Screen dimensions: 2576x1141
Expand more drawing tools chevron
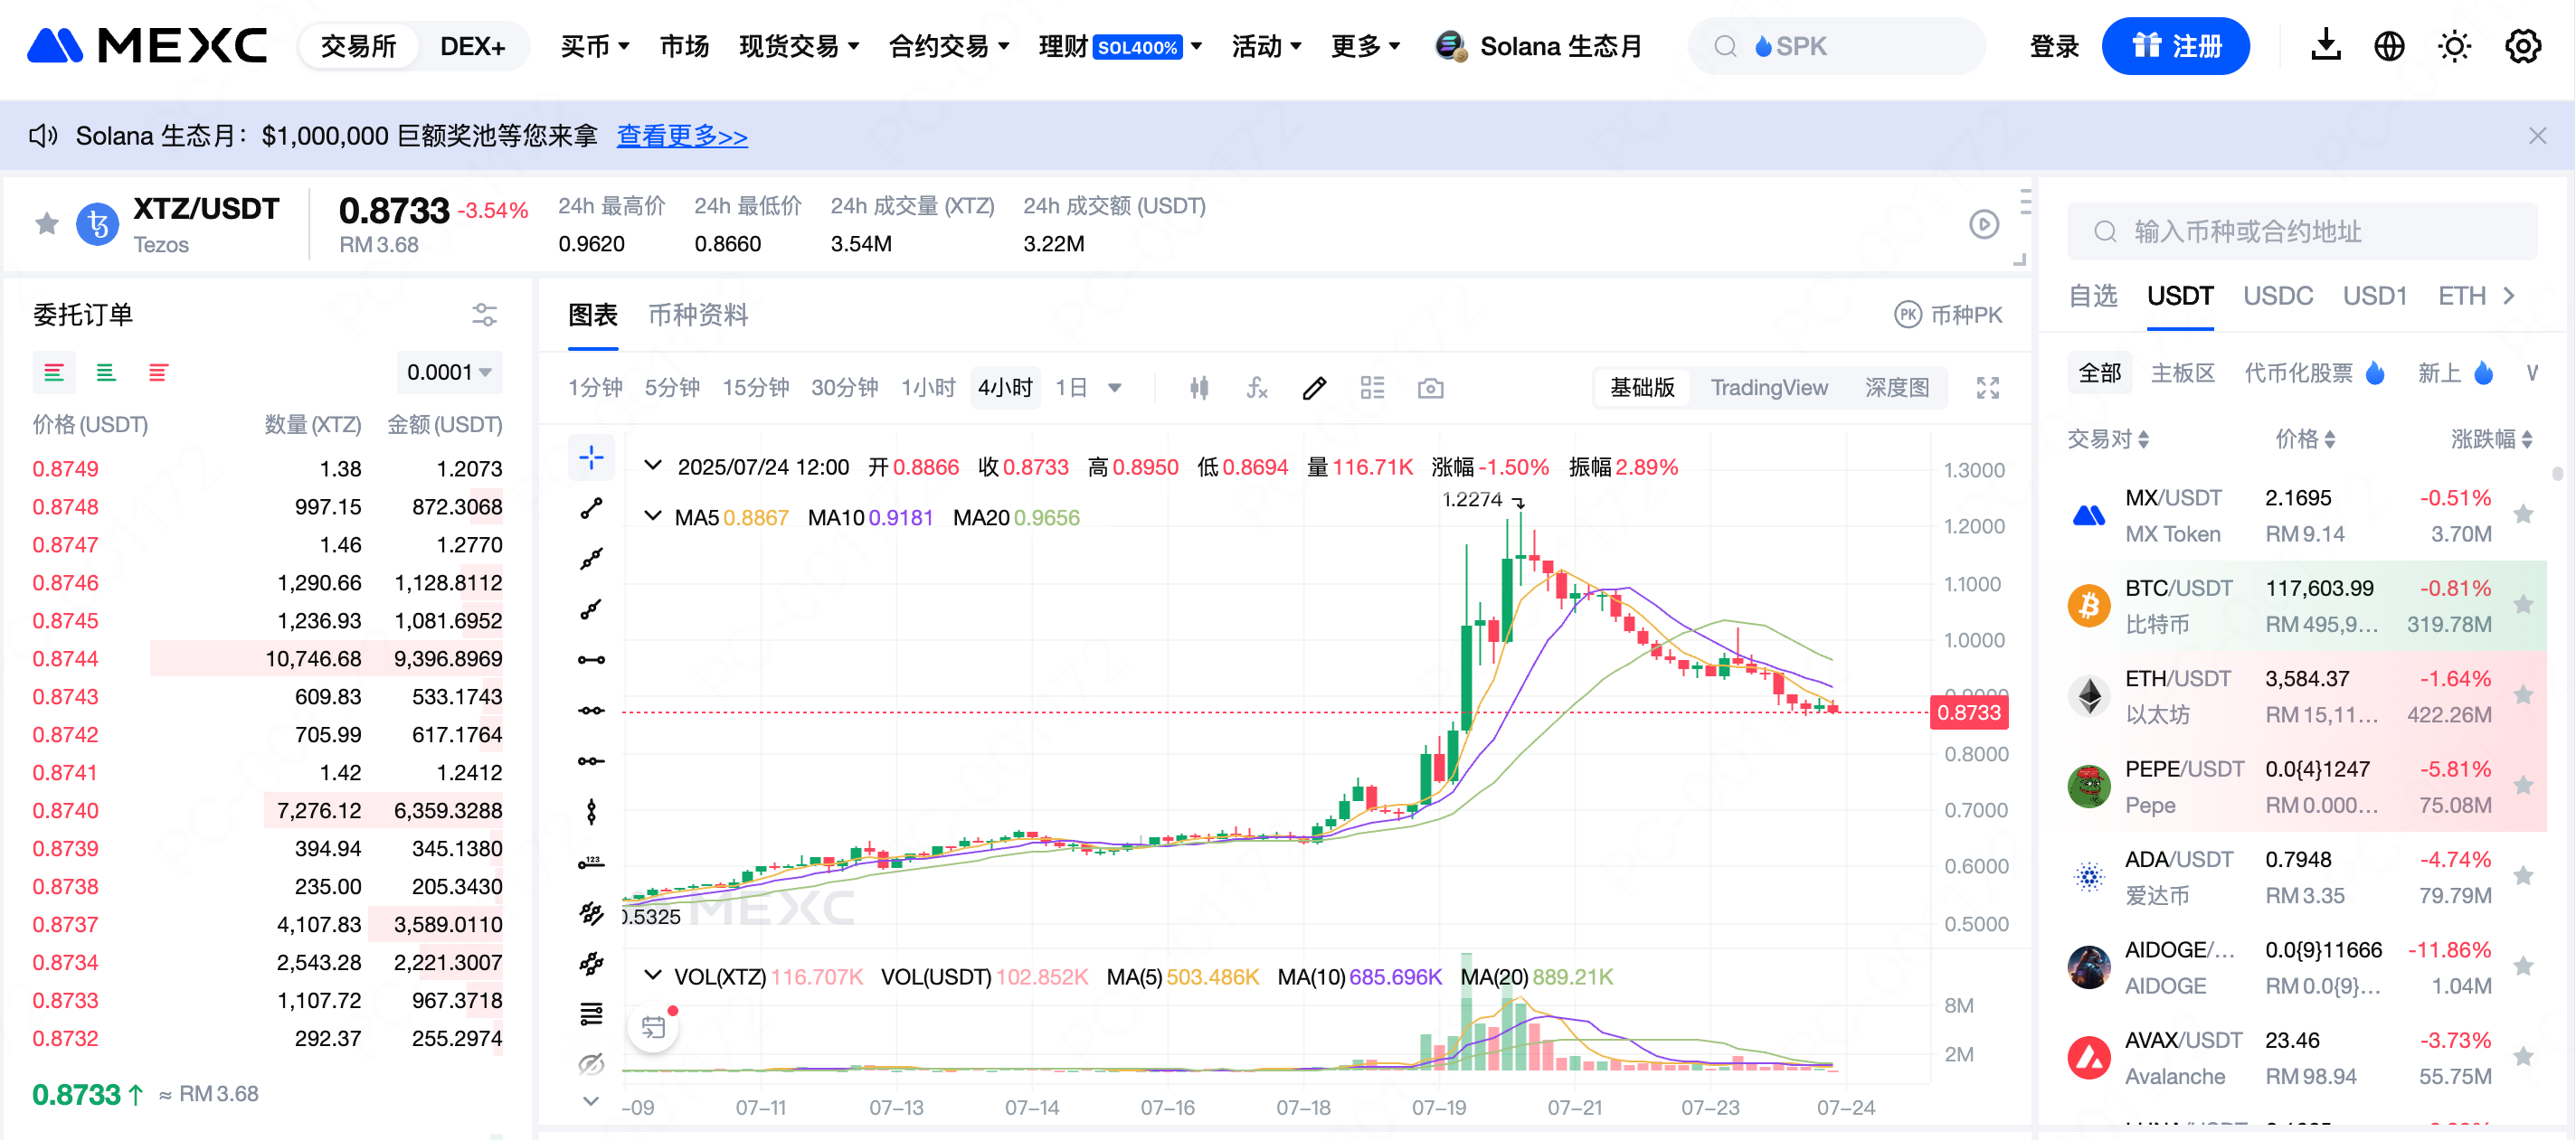pyautogui.click(x=591, y=1102)
